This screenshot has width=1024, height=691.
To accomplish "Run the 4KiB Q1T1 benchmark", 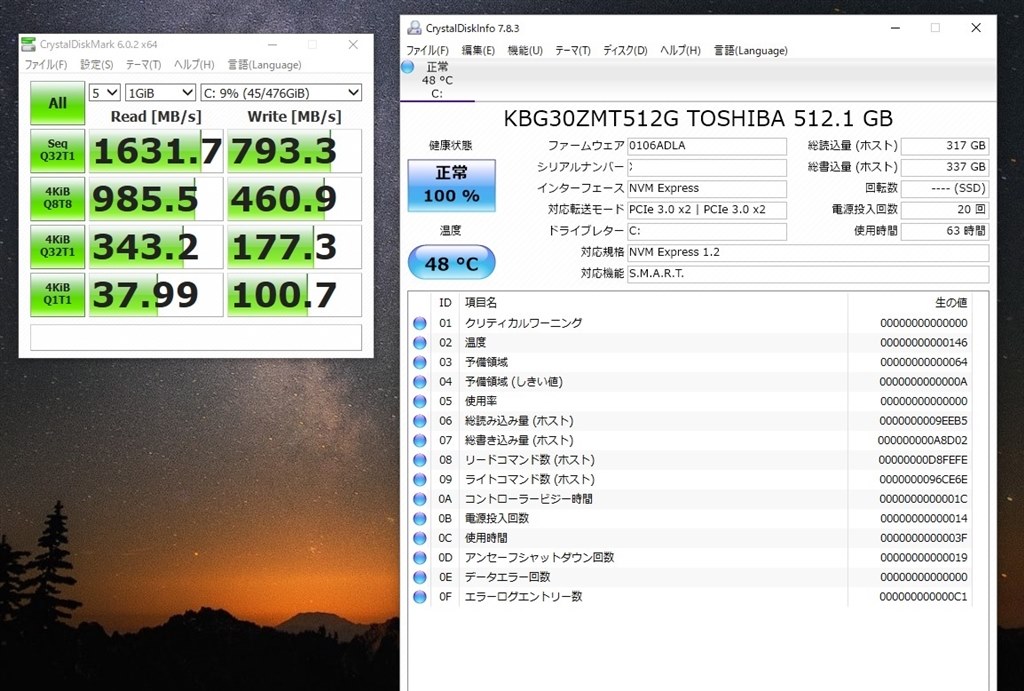I will [57, 294].
